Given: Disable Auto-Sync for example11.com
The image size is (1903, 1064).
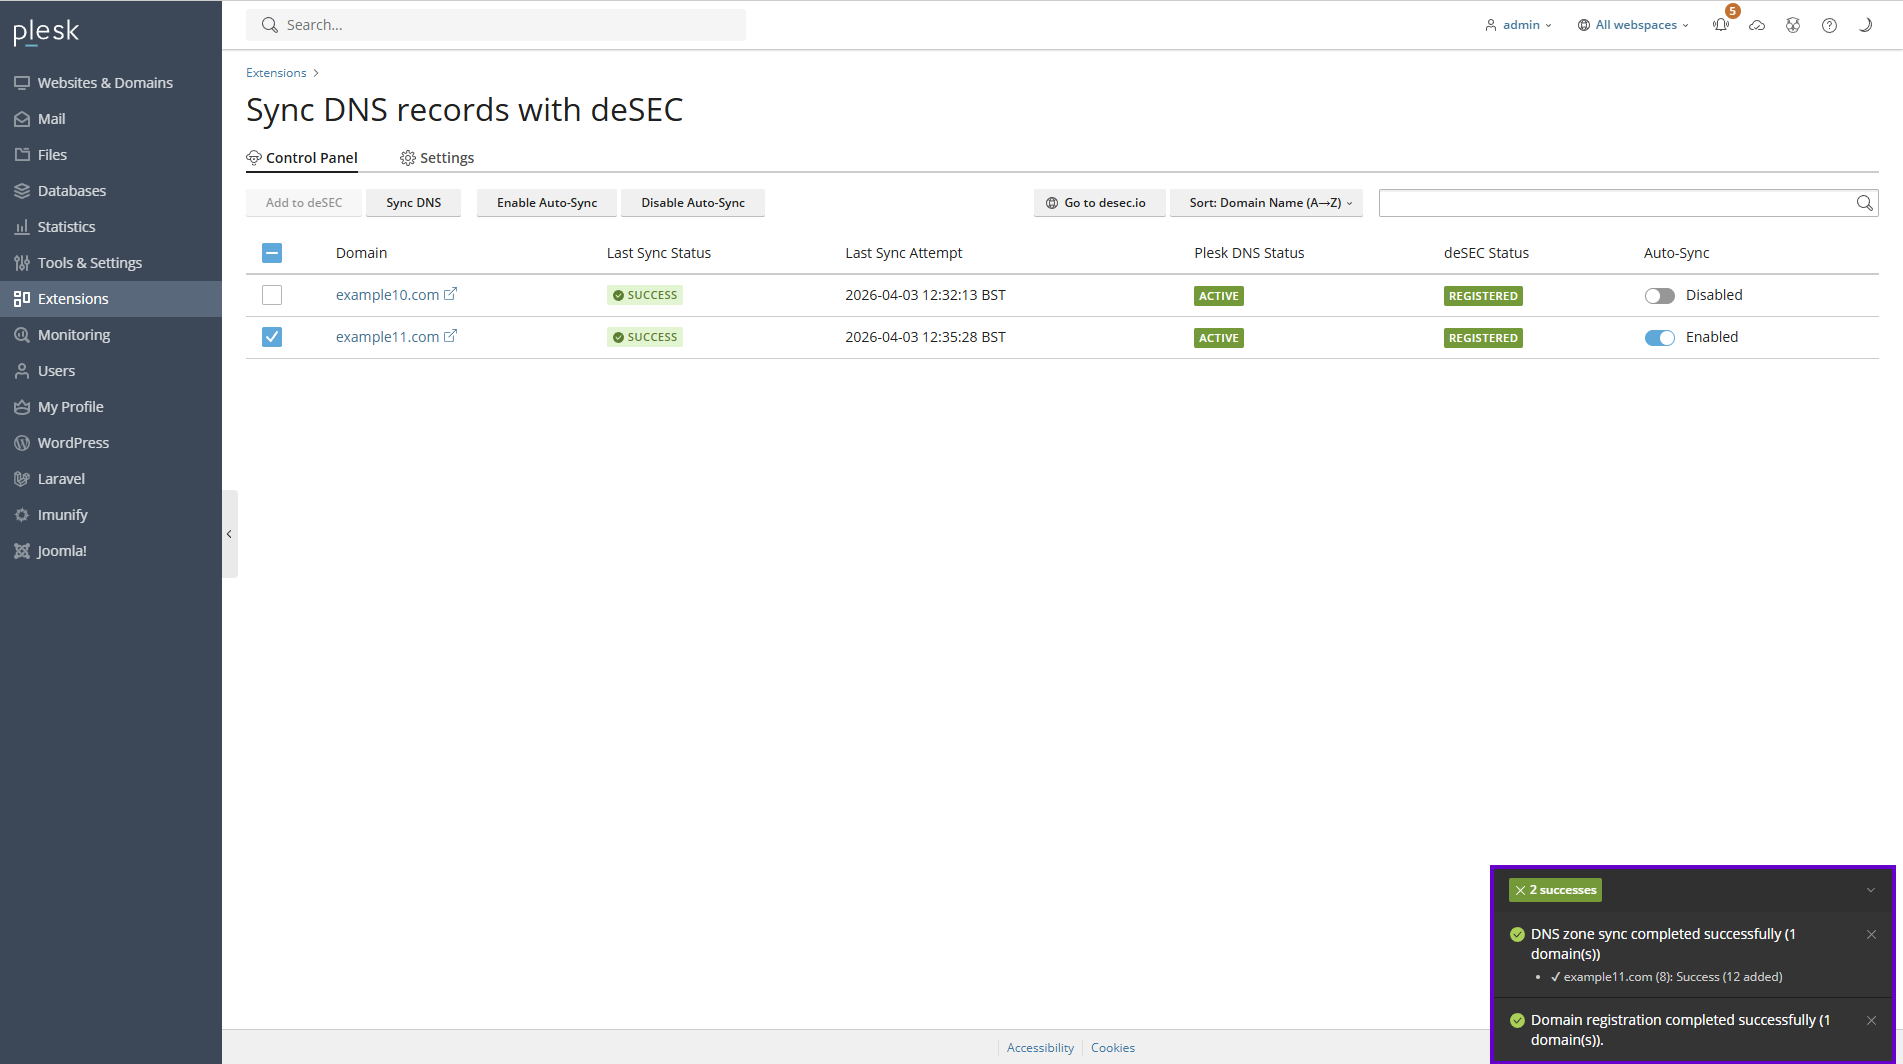Looking at the screenshot, I should click(x=1659, y=337).
